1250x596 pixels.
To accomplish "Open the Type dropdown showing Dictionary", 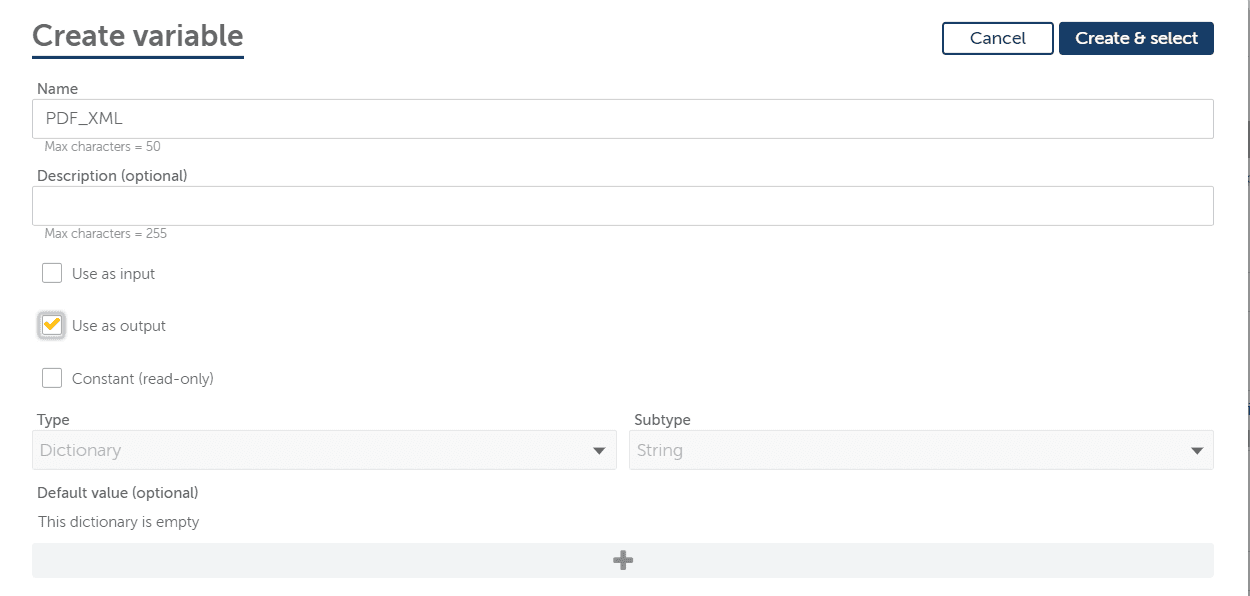I will (325, 450).
